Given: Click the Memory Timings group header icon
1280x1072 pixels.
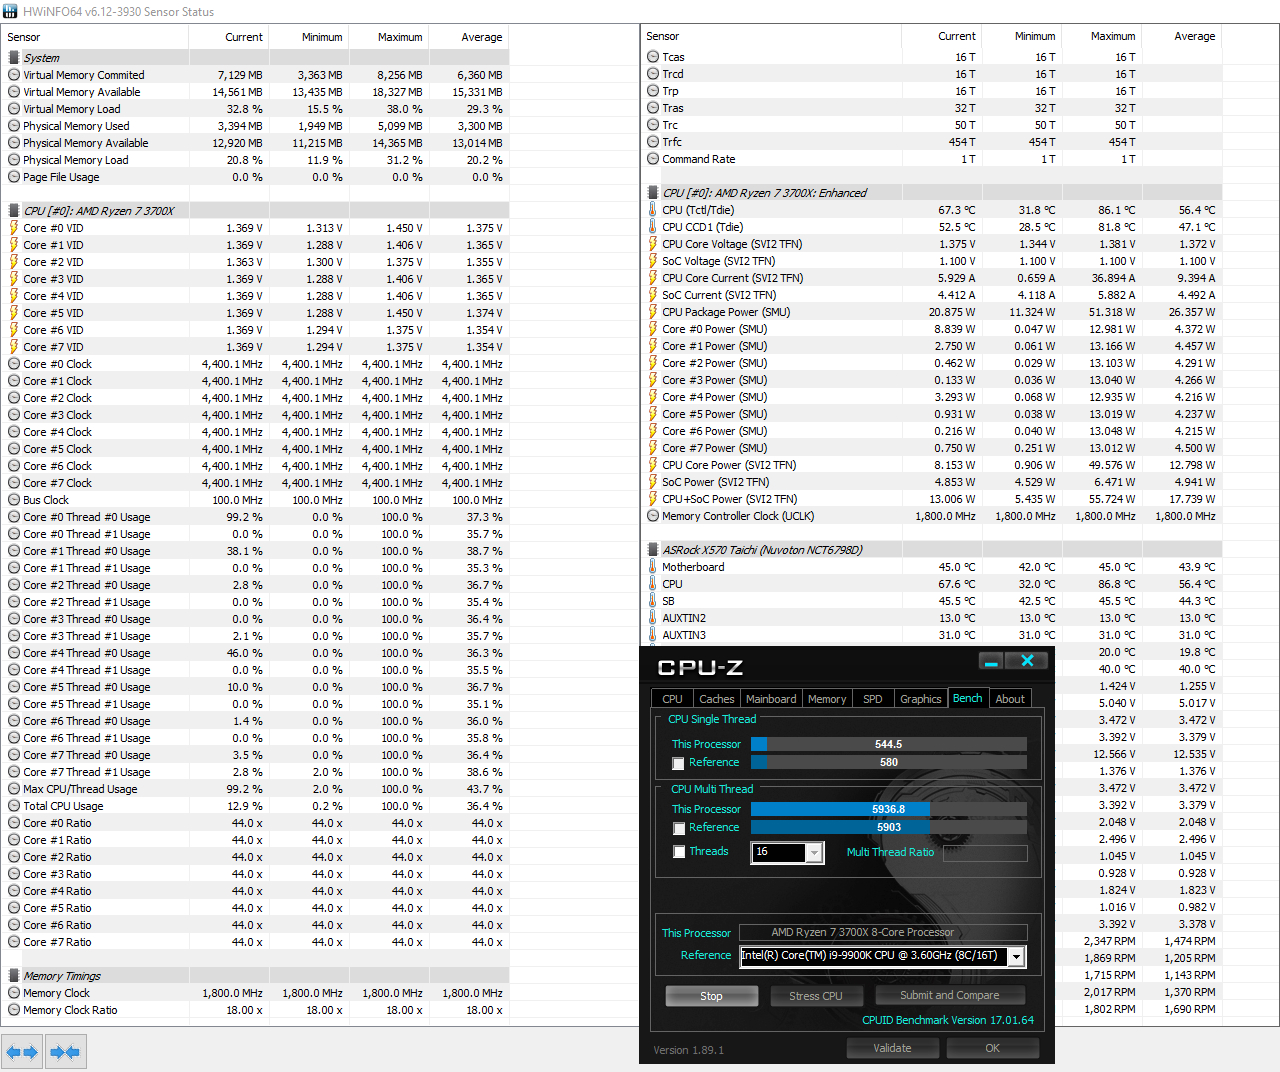Looking at the screenshot, I should click(x=14, y=976).
